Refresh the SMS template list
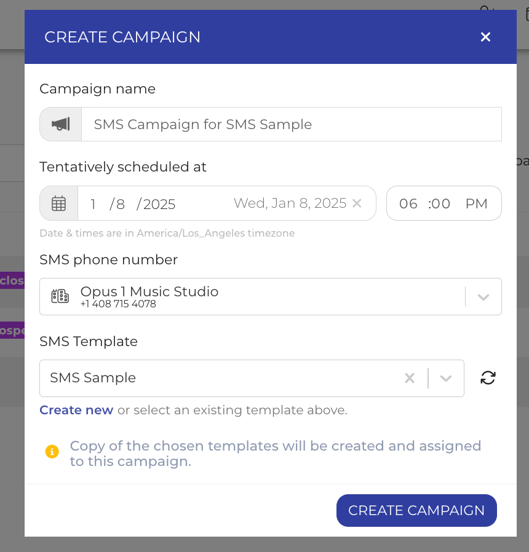Viewport: 529px width, 552px height. 488,378
